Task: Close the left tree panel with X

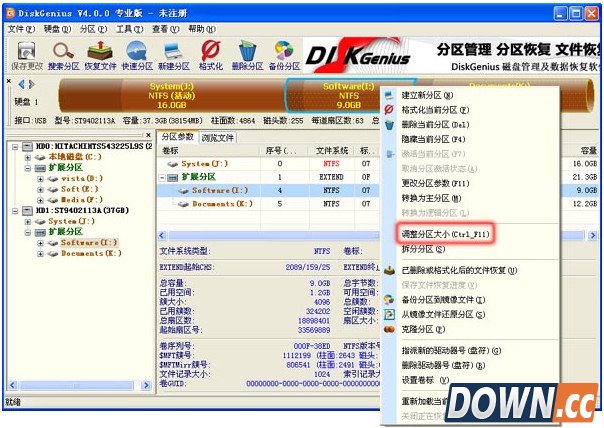Action: pyautogui.click(x=148, y=135)
